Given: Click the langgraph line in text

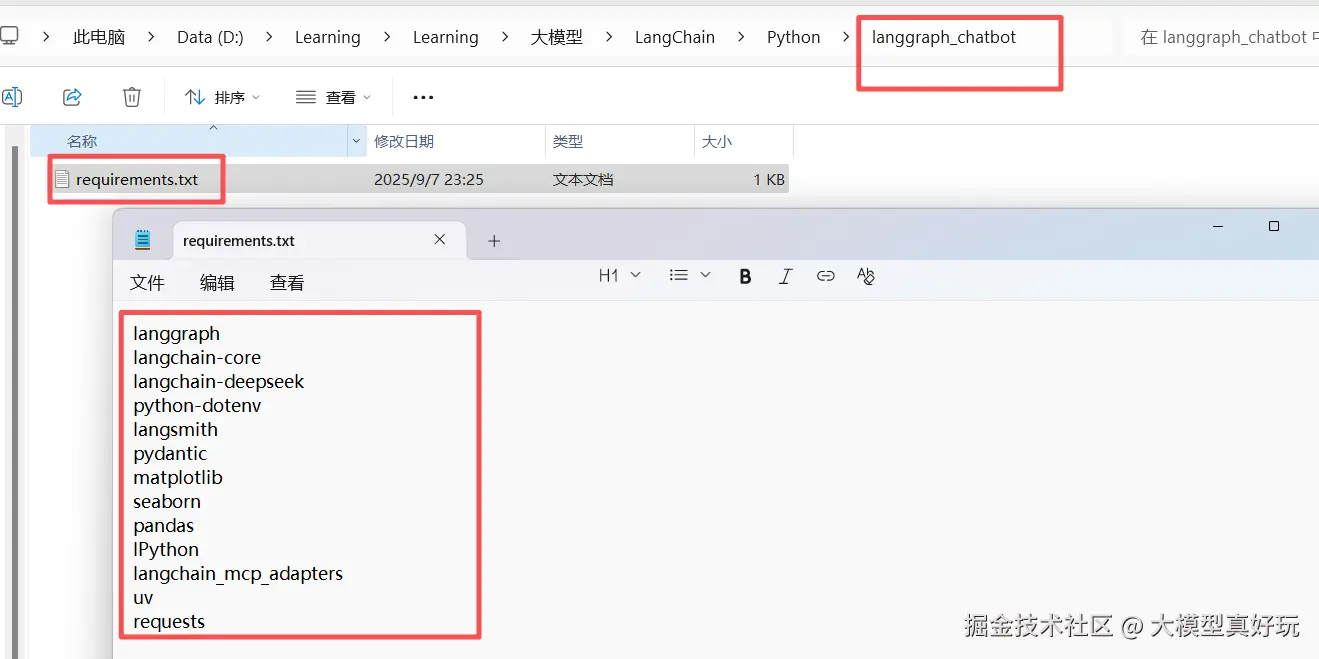Looking at the screenshot, I should (177, 334).
